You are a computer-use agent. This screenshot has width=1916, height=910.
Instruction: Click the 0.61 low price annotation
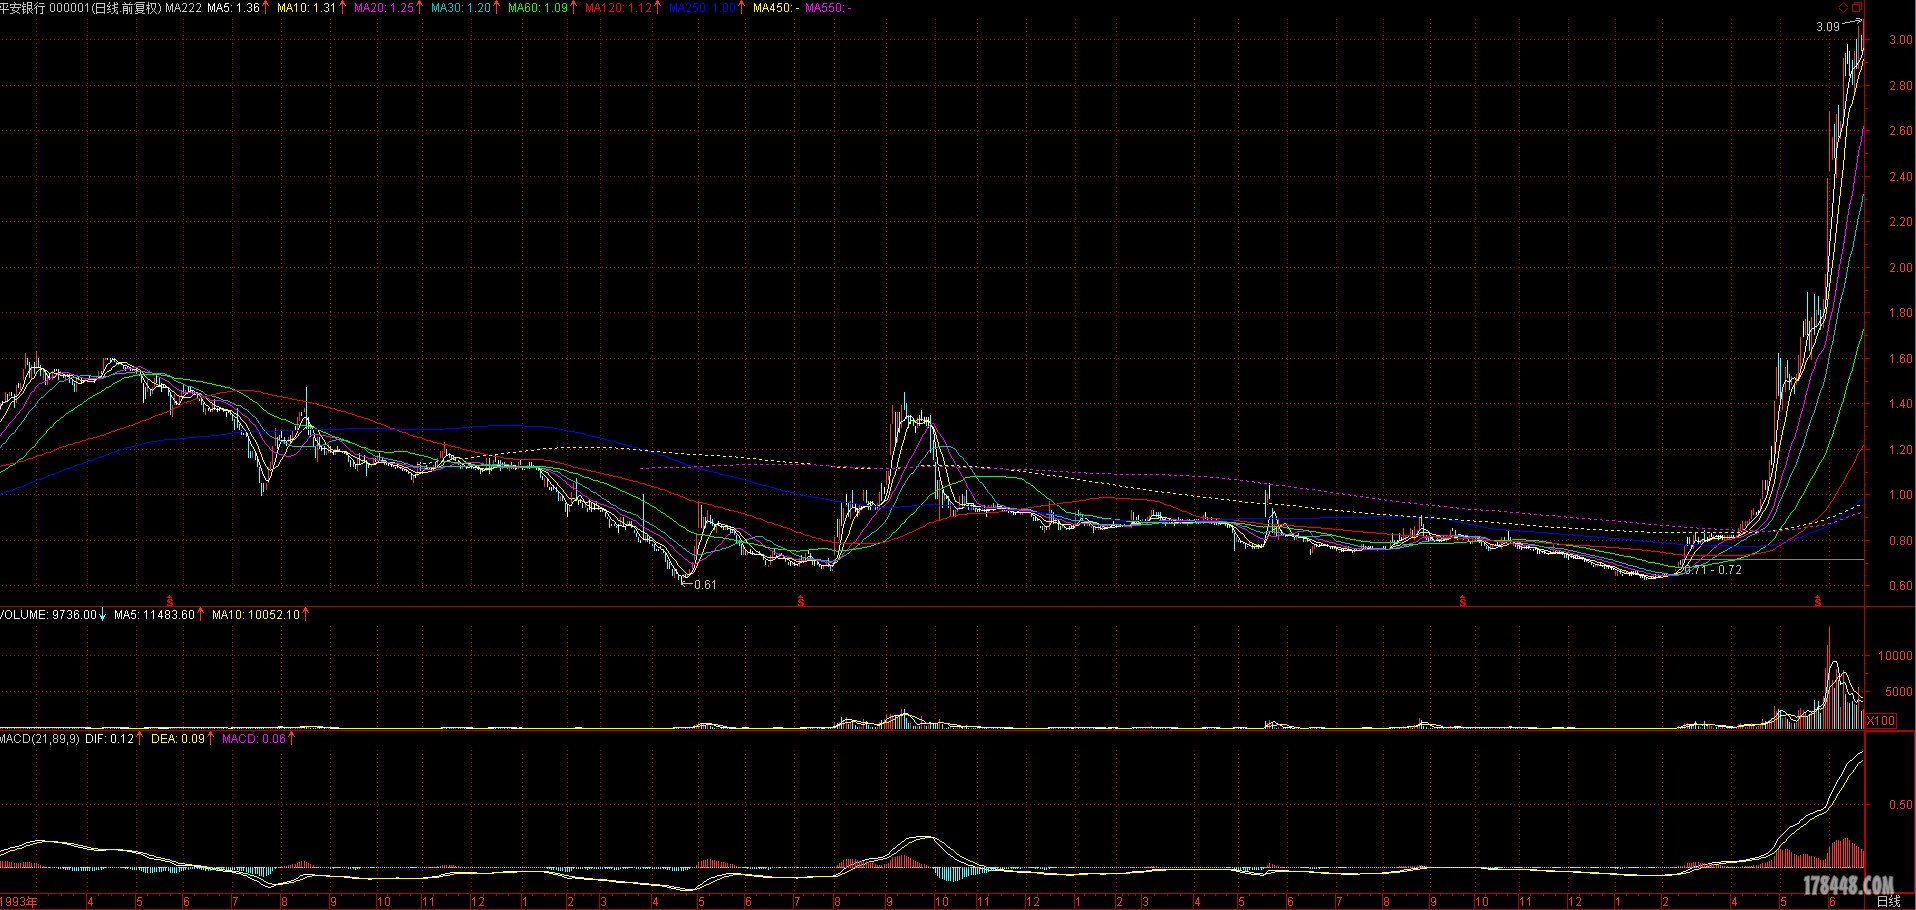pos(705,585)
